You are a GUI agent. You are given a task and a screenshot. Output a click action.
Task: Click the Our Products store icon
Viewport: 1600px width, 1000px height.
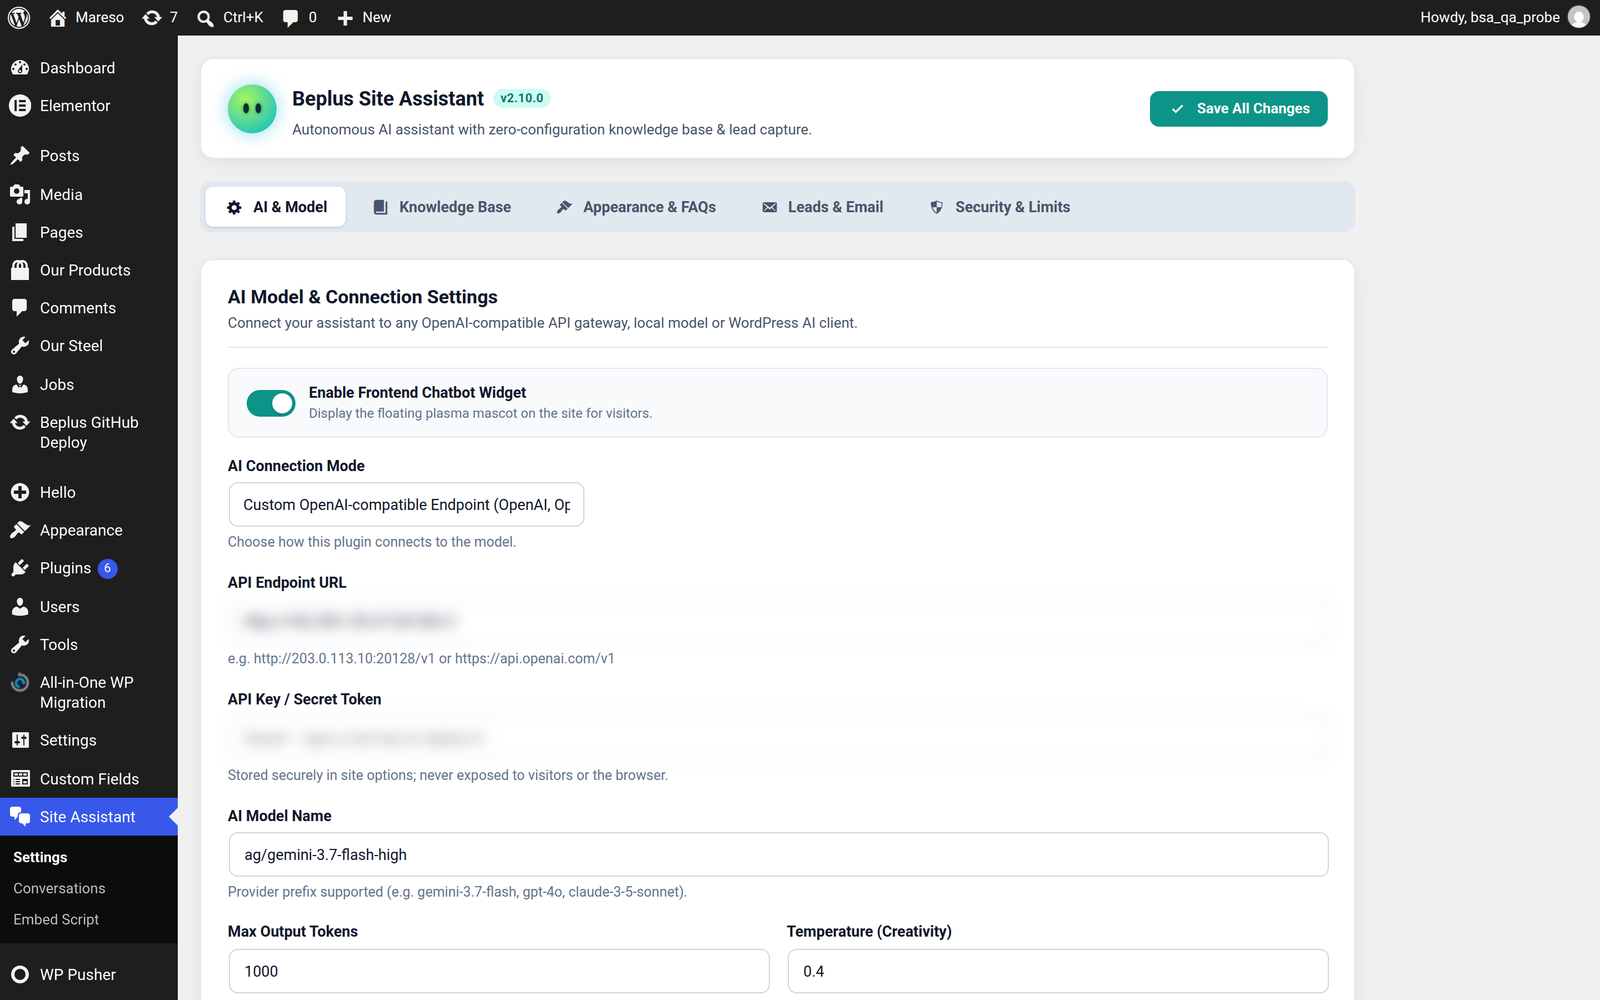[20, 270]
